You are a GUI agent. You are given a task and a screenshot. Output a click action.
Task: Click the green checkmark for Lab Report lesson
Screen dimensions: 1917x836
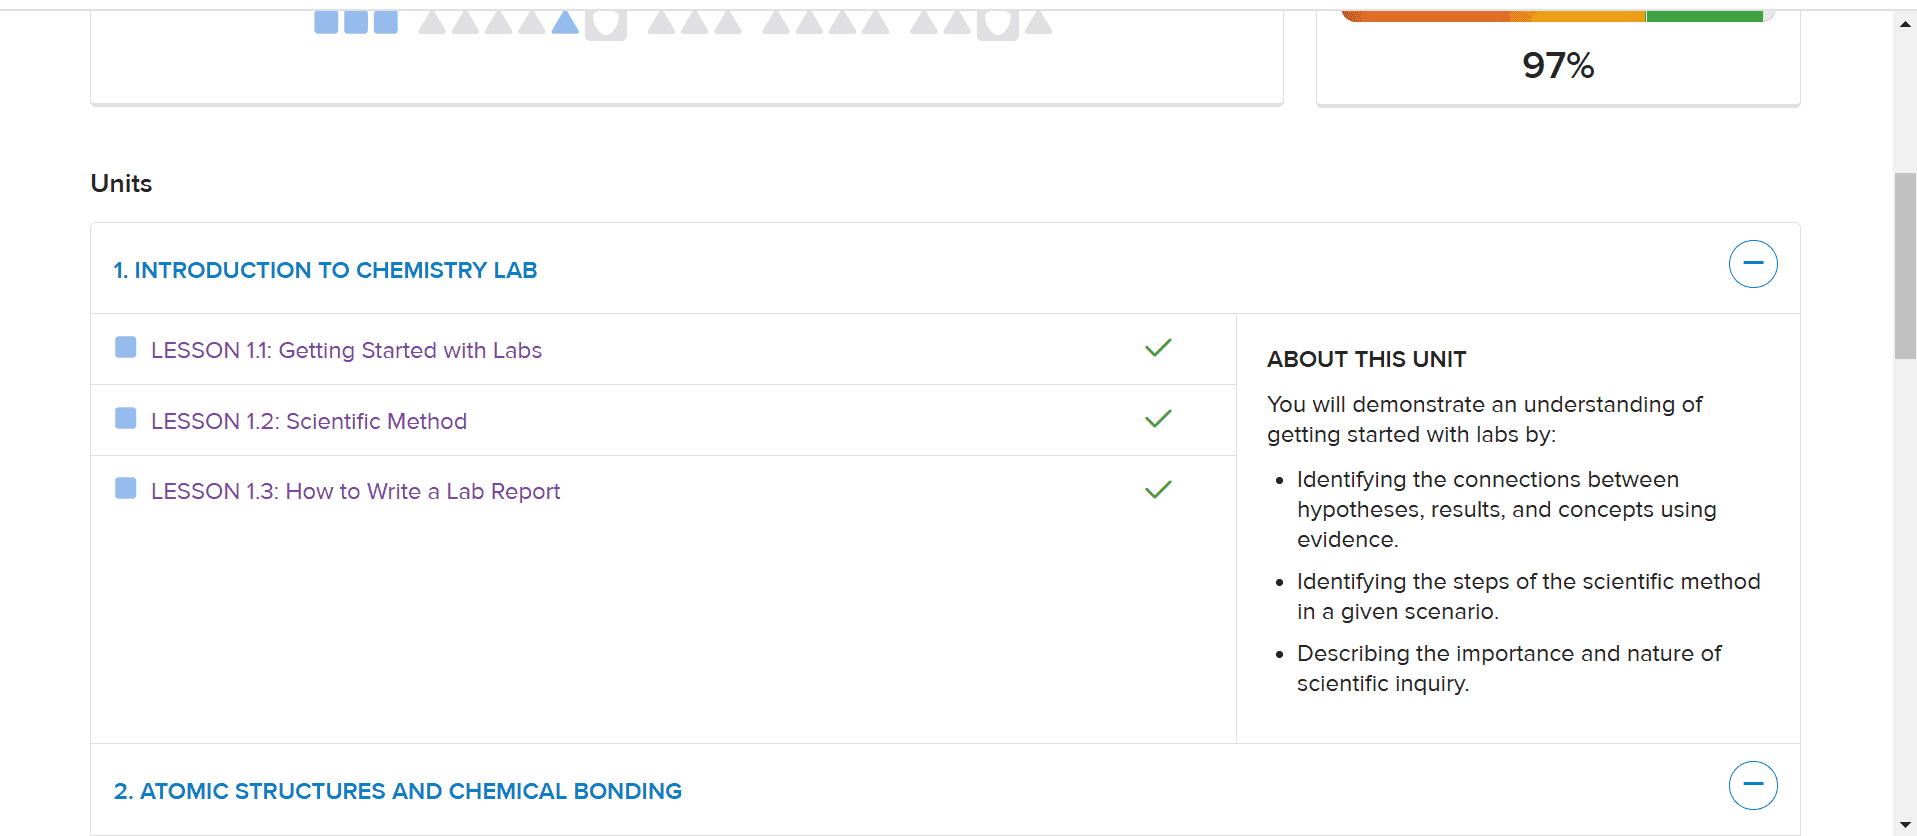(x=1158, y=490)
